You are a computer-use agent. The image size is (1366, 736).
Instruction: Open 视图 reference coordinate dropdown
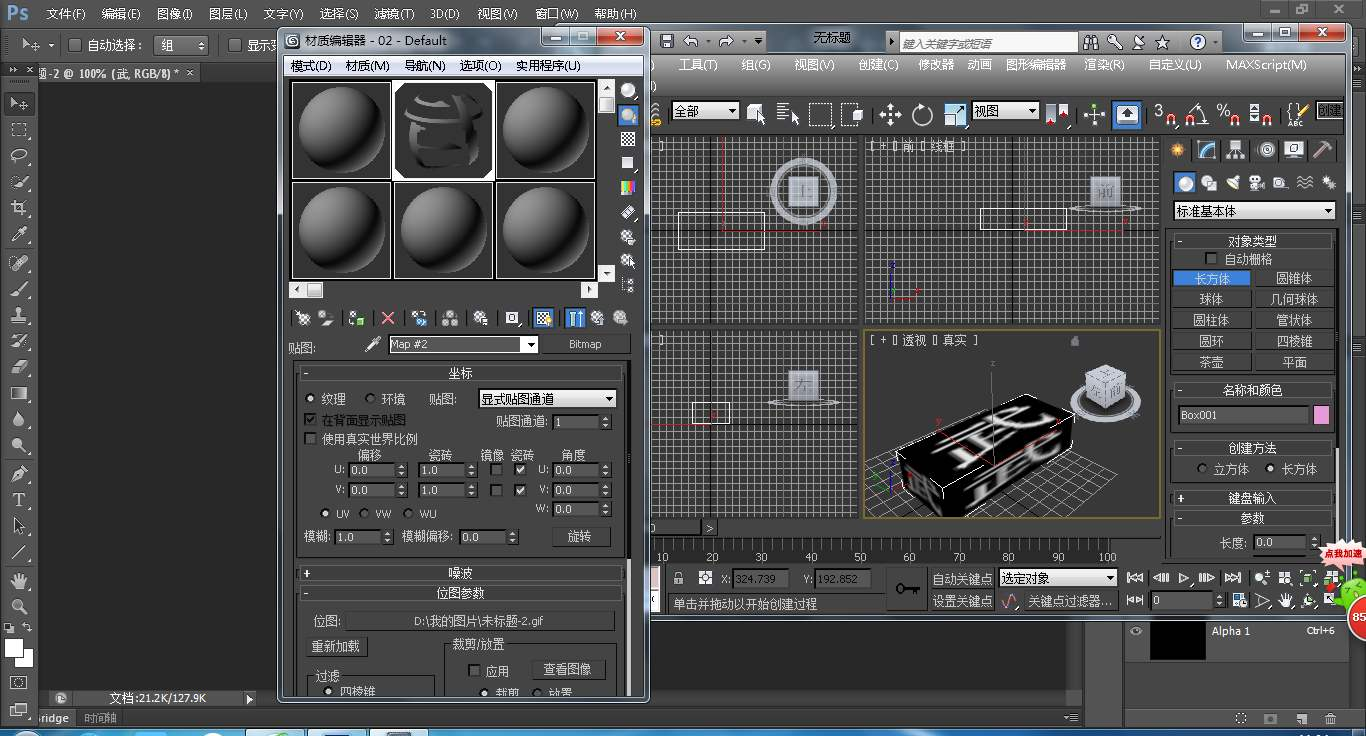pyautogui.click(x=1006, y=111)
